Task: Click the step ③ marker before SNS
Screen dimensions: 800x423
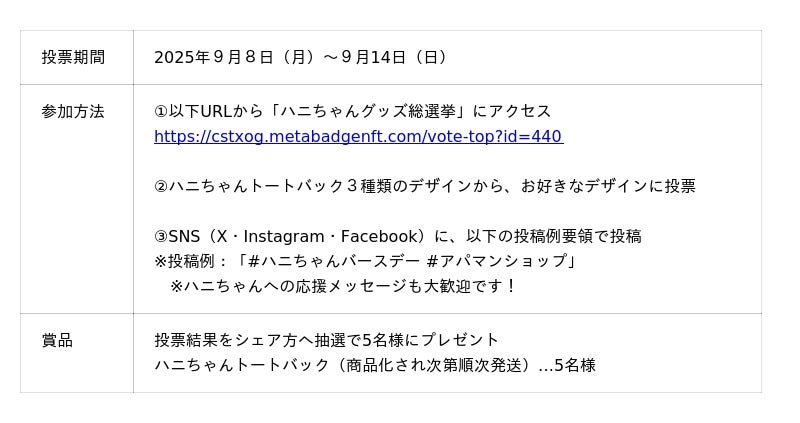Action: click(x=160, y=237)
